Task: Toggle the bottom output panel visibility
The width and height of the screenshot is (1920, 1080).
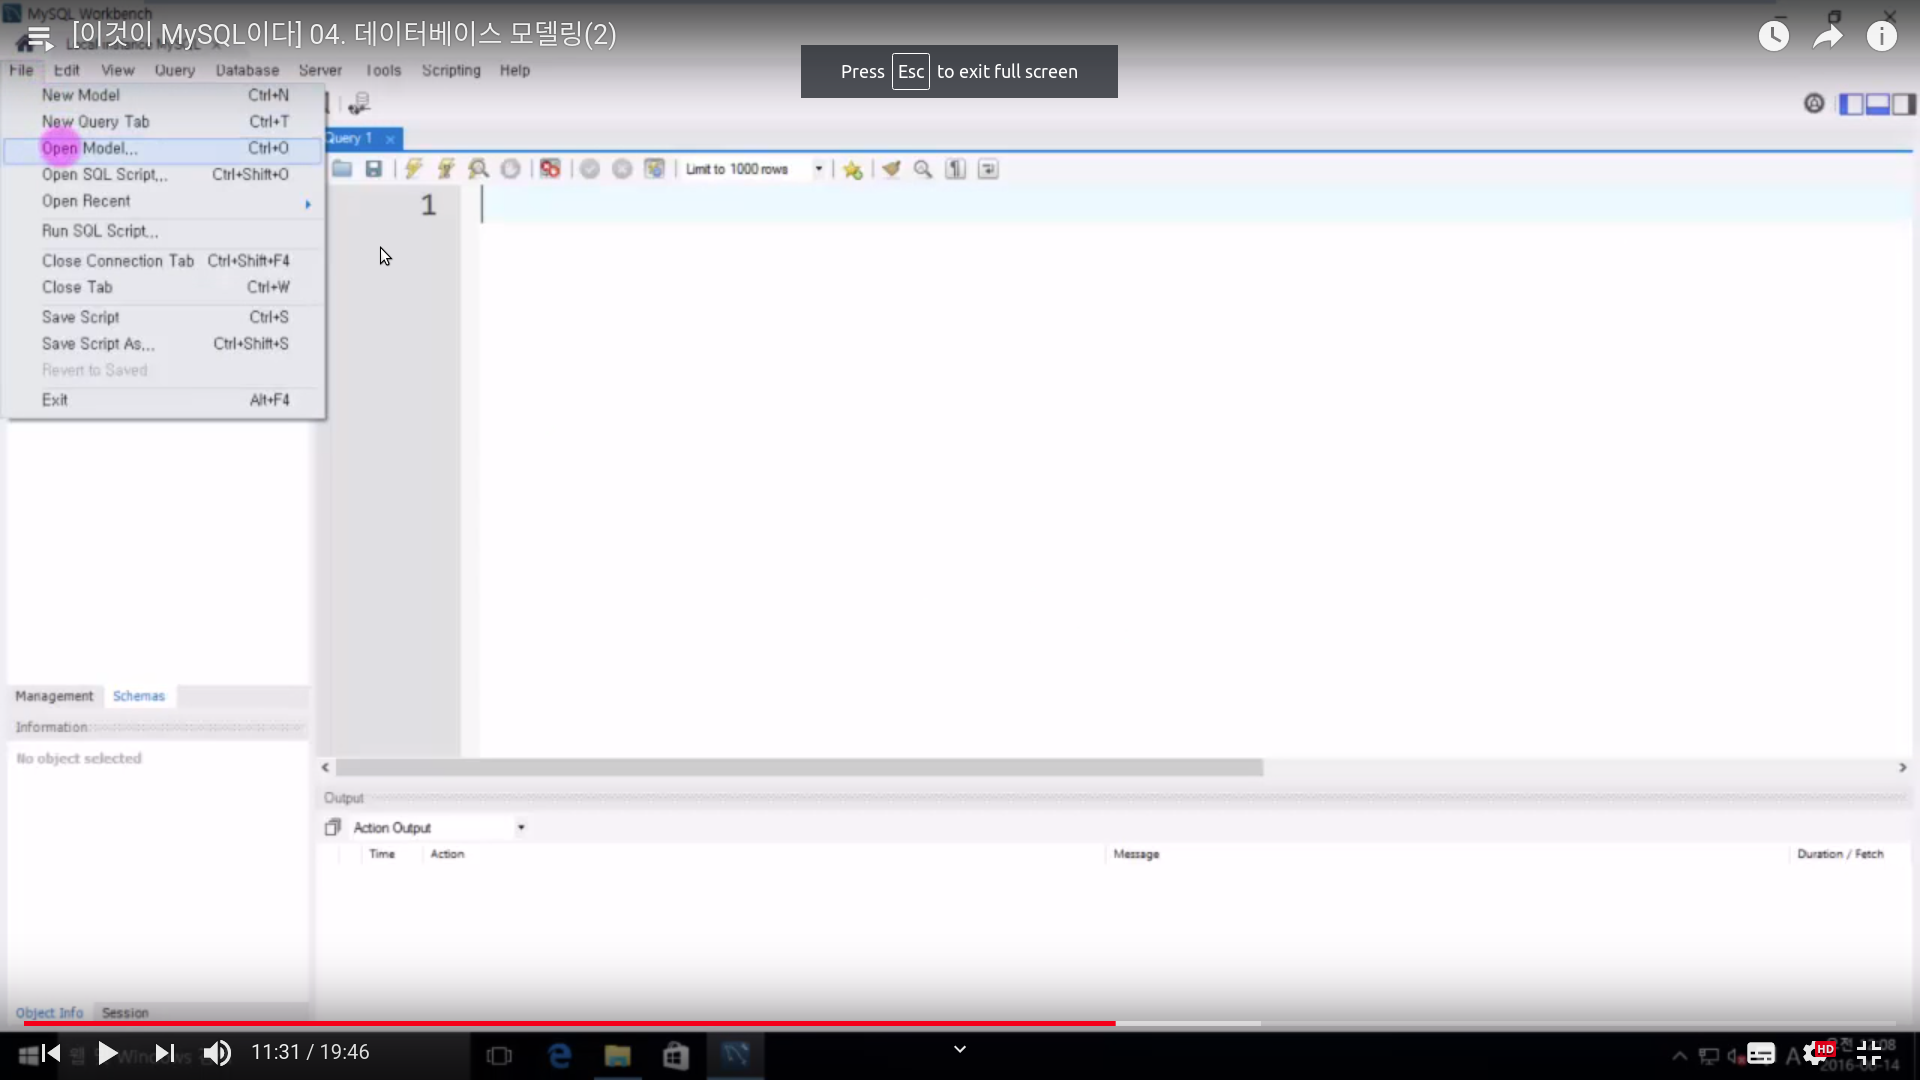Action: click(1877, 104)
